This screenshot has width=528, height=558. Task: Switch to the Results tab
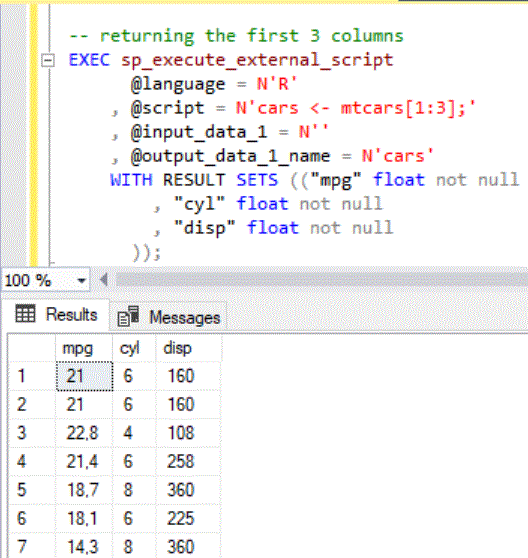[56, 315]
